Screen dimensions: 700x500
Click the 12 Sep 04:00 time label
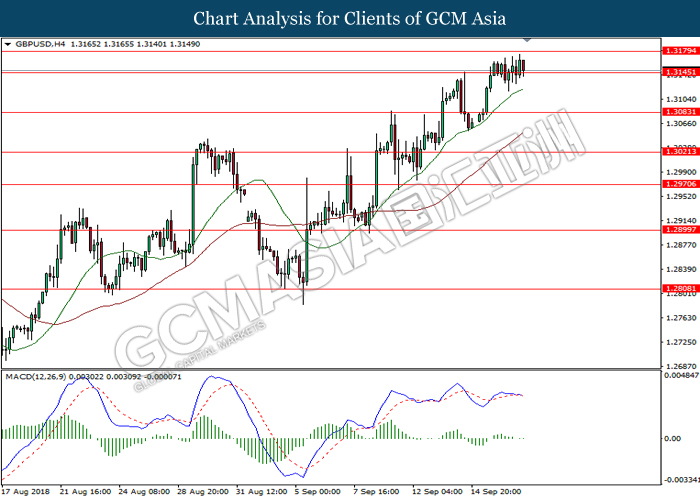(437, 492)
